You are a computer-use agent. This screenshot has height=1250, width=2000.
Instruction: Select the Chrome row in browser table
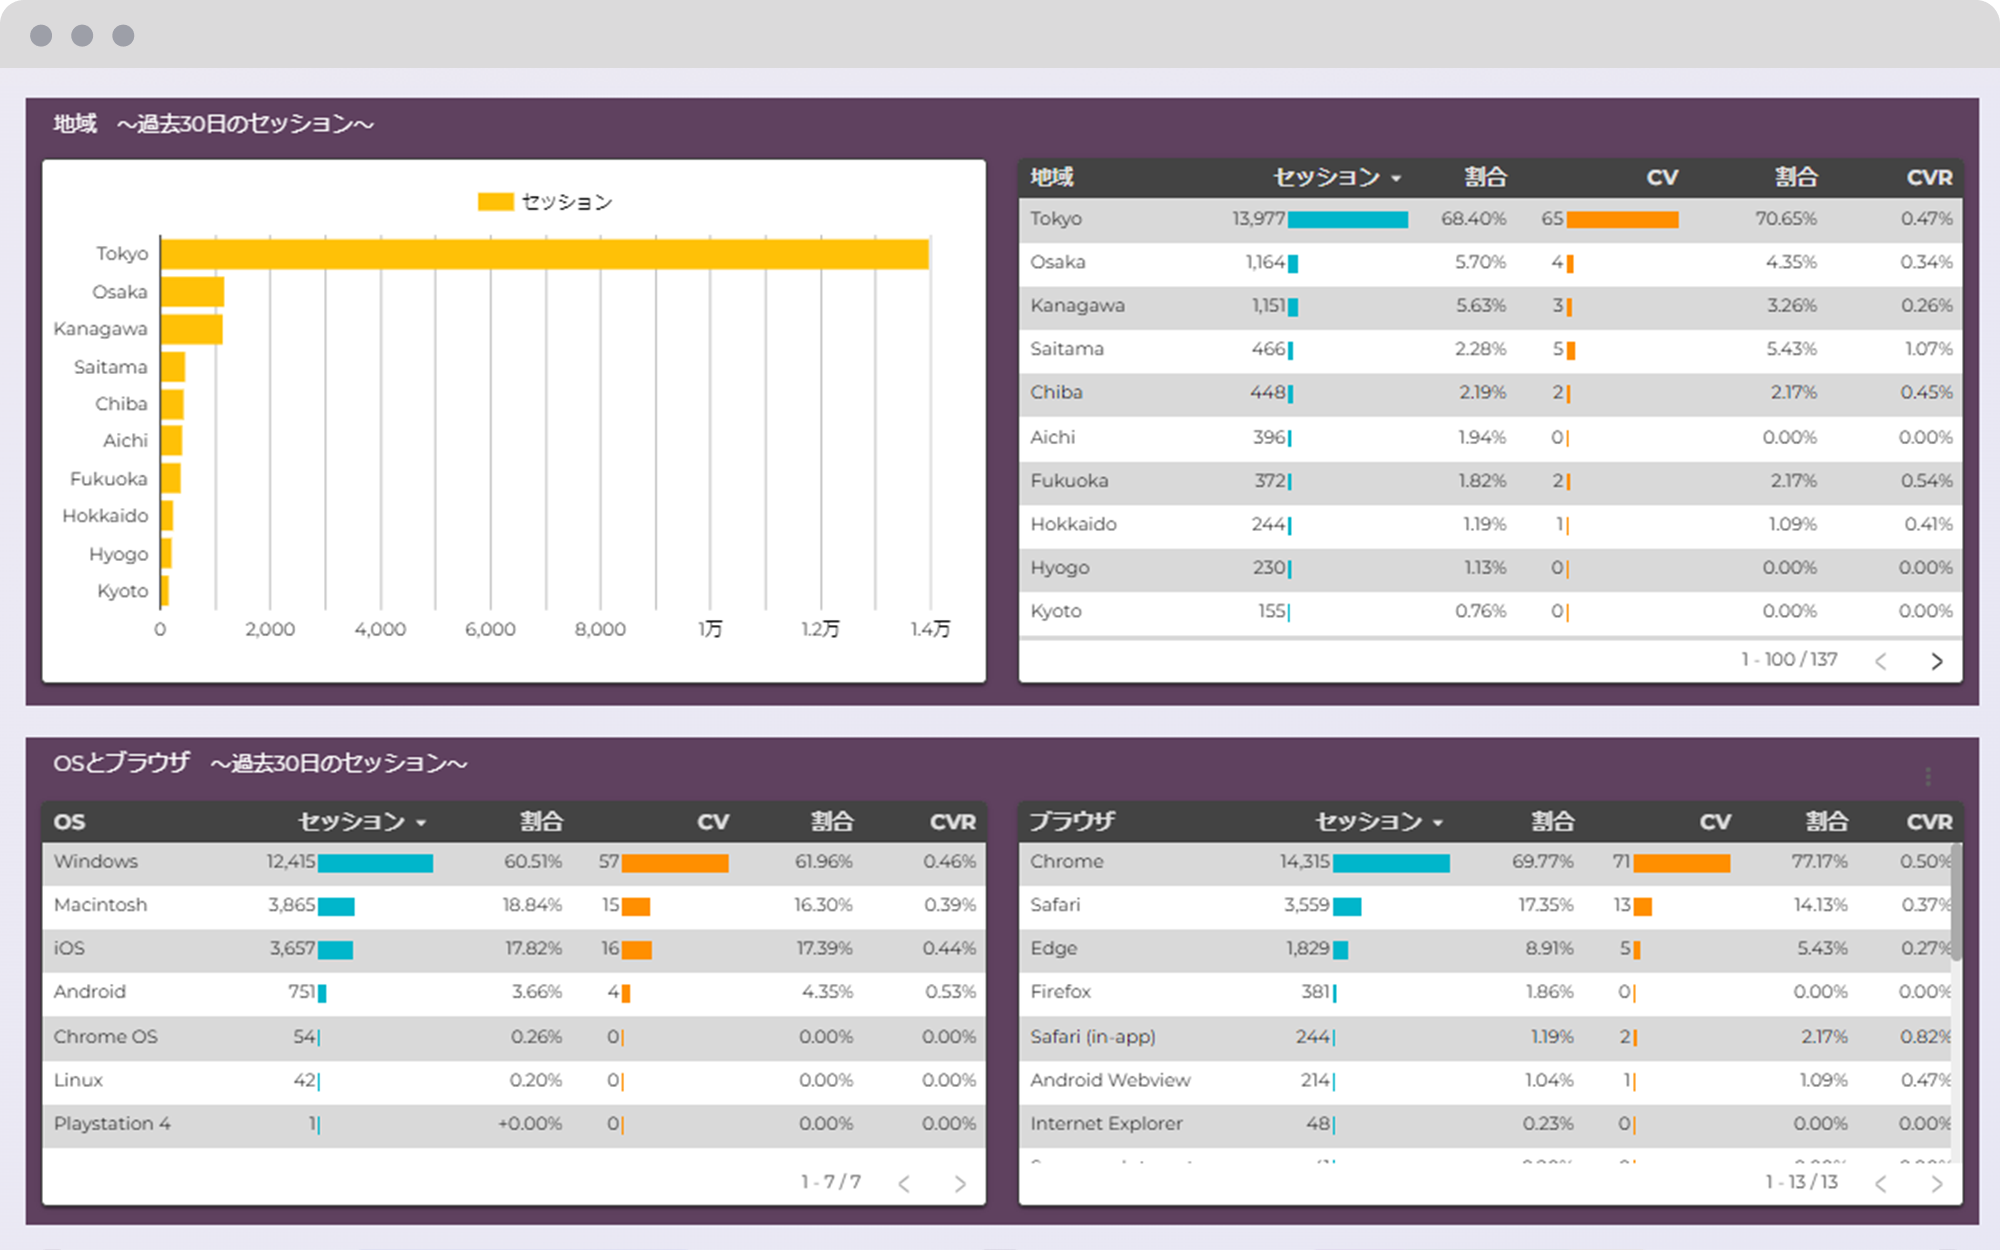pos(1067,862)
